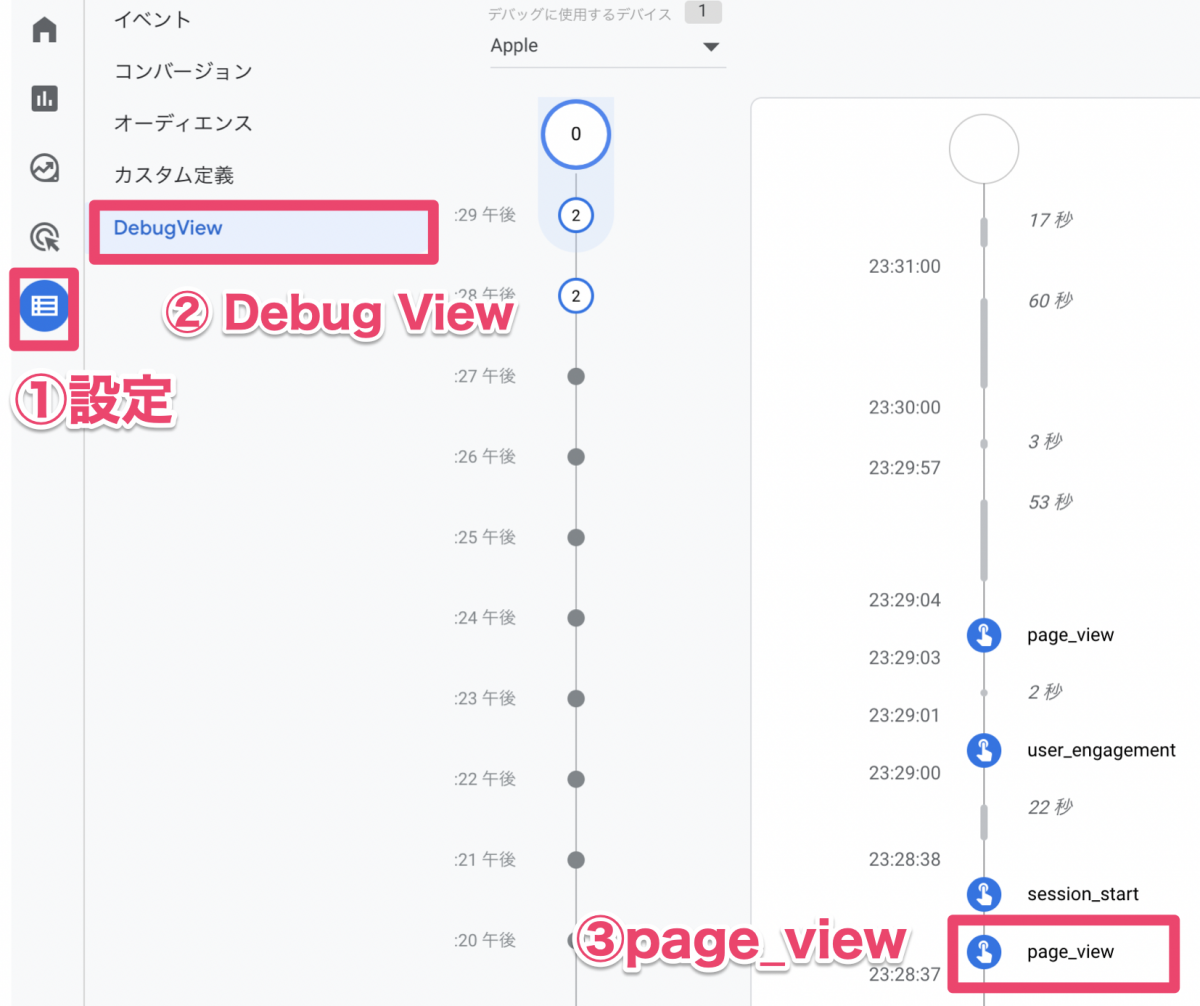Image resolution: width=1200 pixels, height=1006 pixels.
Task: Click the 27 午後 gray timeline dot
Action: point(576,376)
